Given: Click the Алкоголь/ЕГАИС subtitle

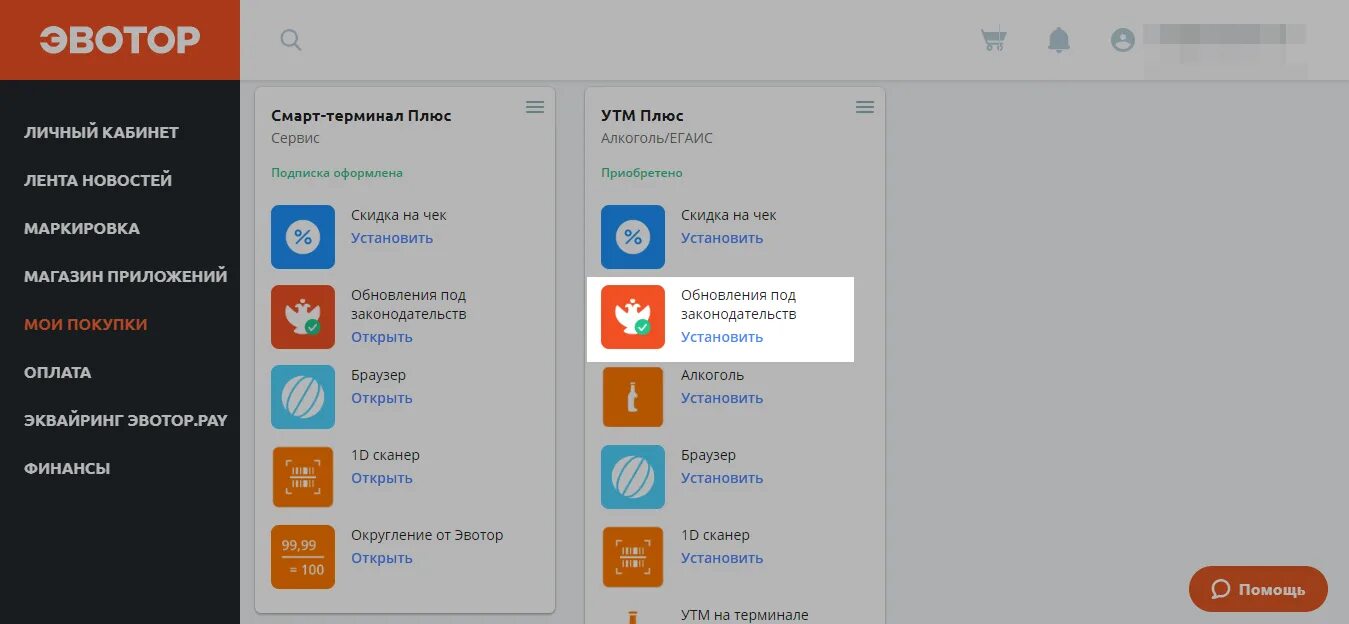Looking at the screenshot, I should pos(657,139).
